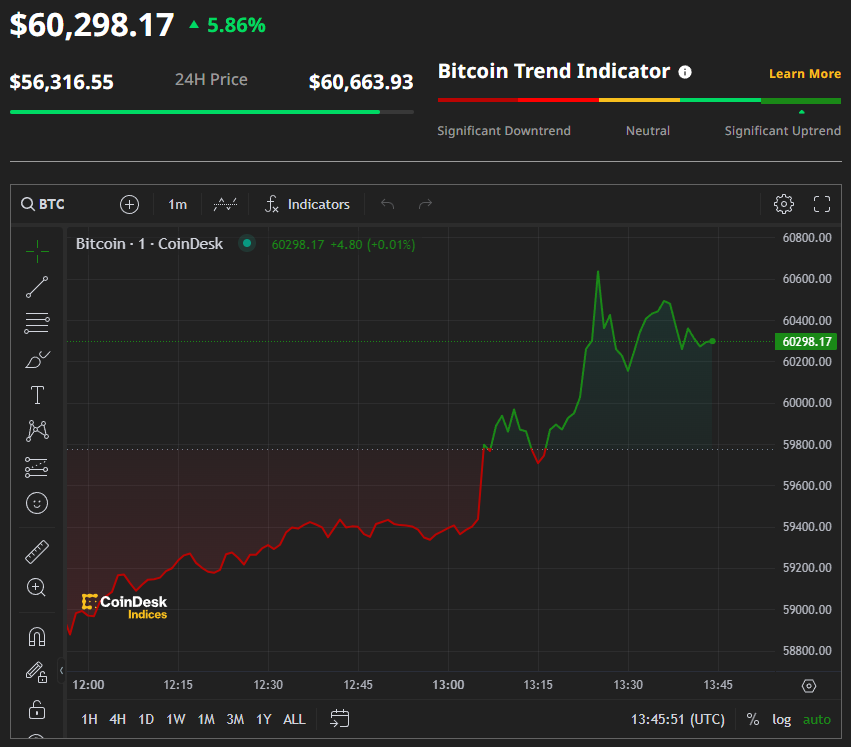Image resolution: width=851 pixels, height=747 pixels.
Task: Open the chart patterns tool
Action: 37,431
